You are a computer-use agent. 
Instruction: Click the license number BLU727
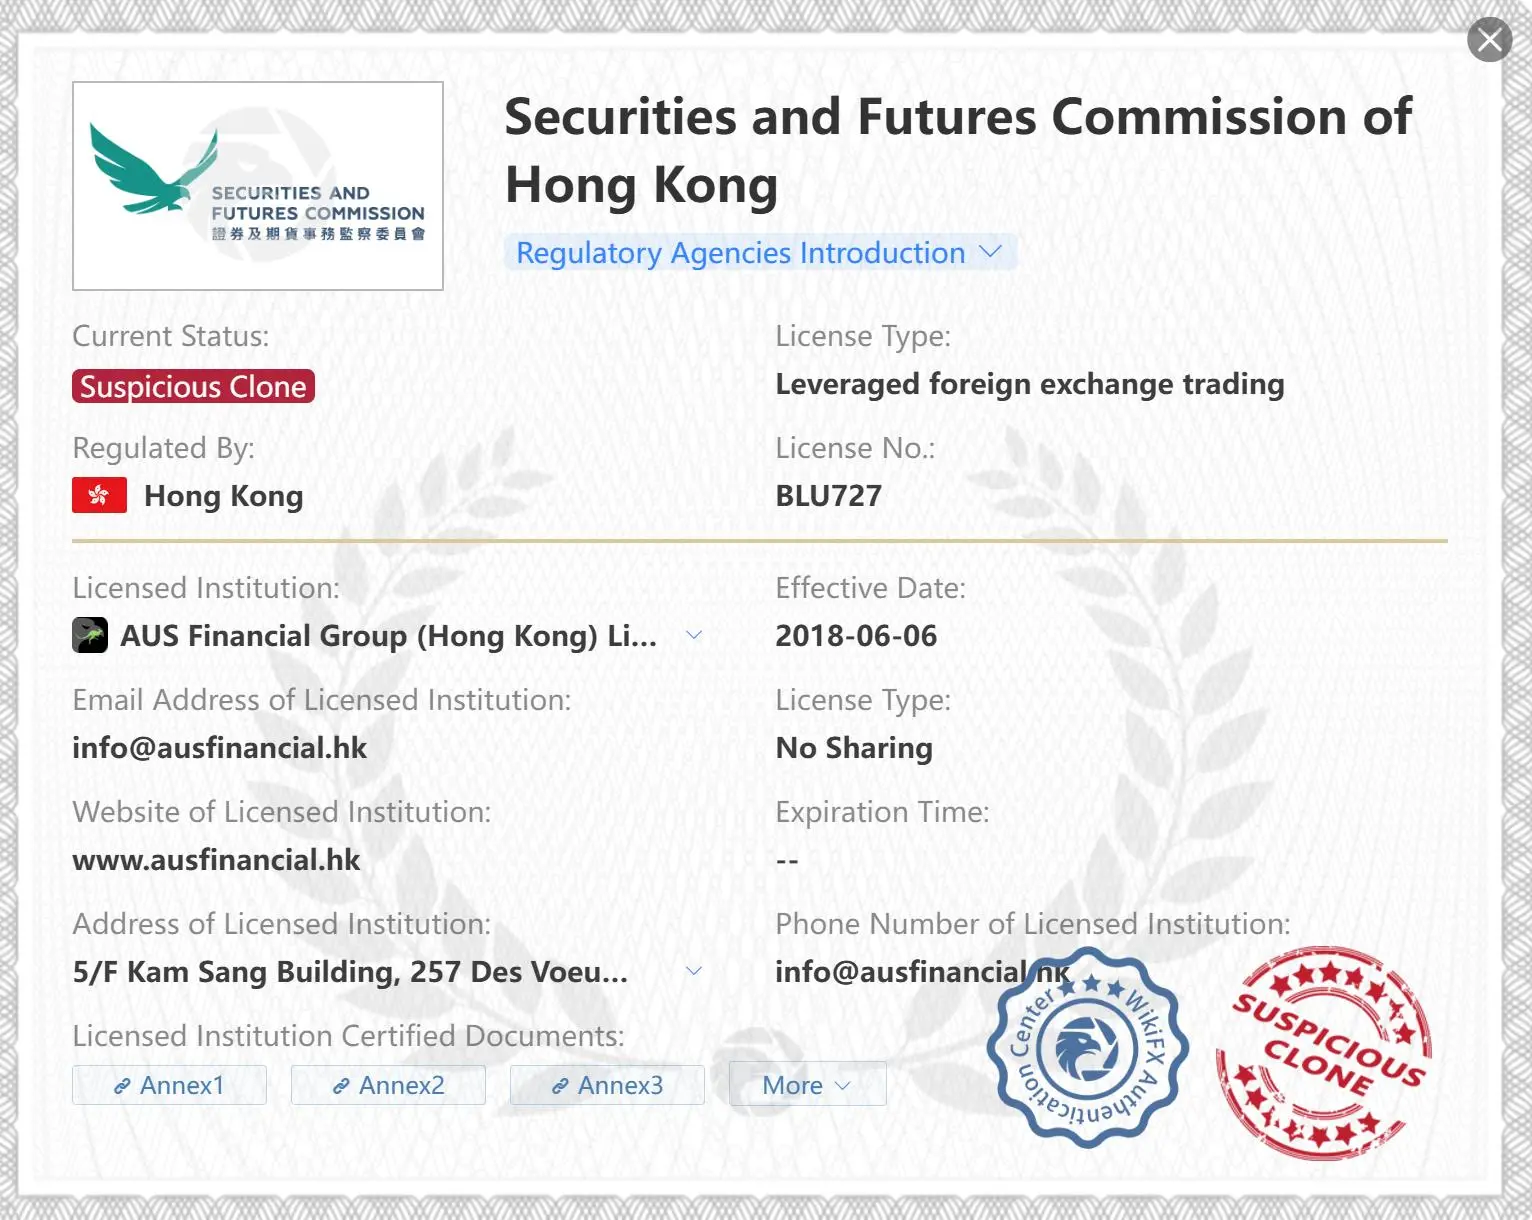point(829,496)
